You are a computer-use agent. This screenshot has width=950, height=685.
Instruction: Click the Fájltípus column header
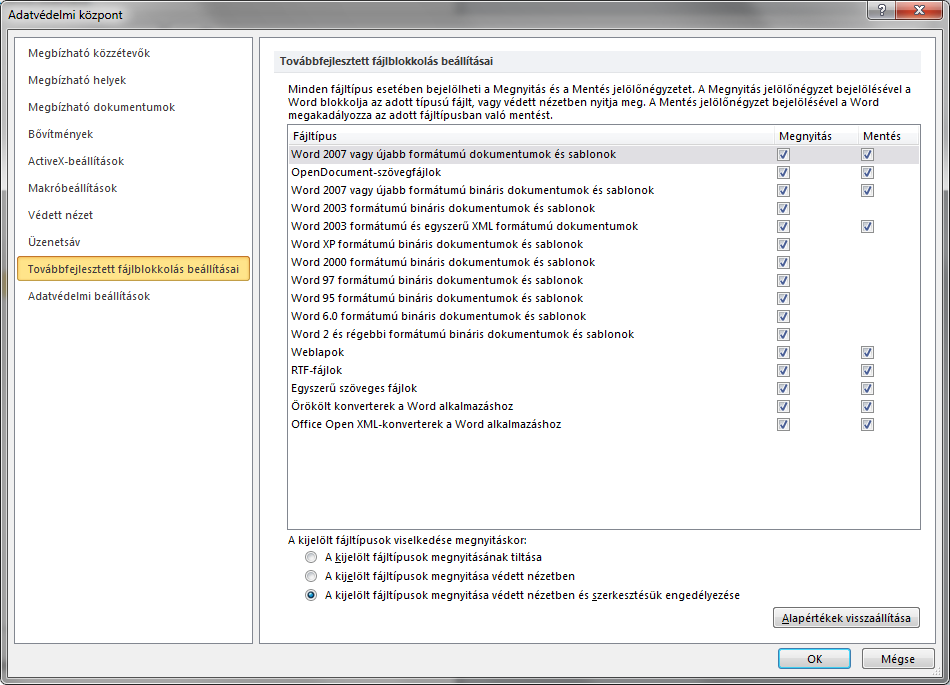531,136
